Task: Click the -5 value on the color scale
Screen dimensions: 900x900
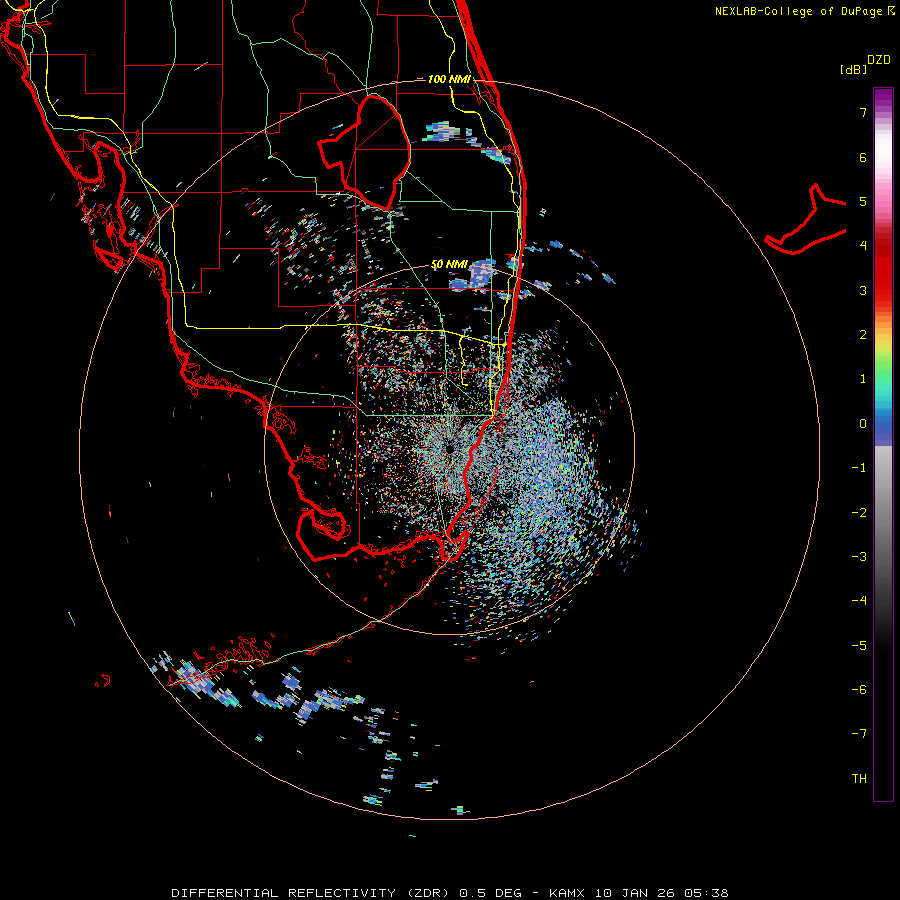Action: 859,646
